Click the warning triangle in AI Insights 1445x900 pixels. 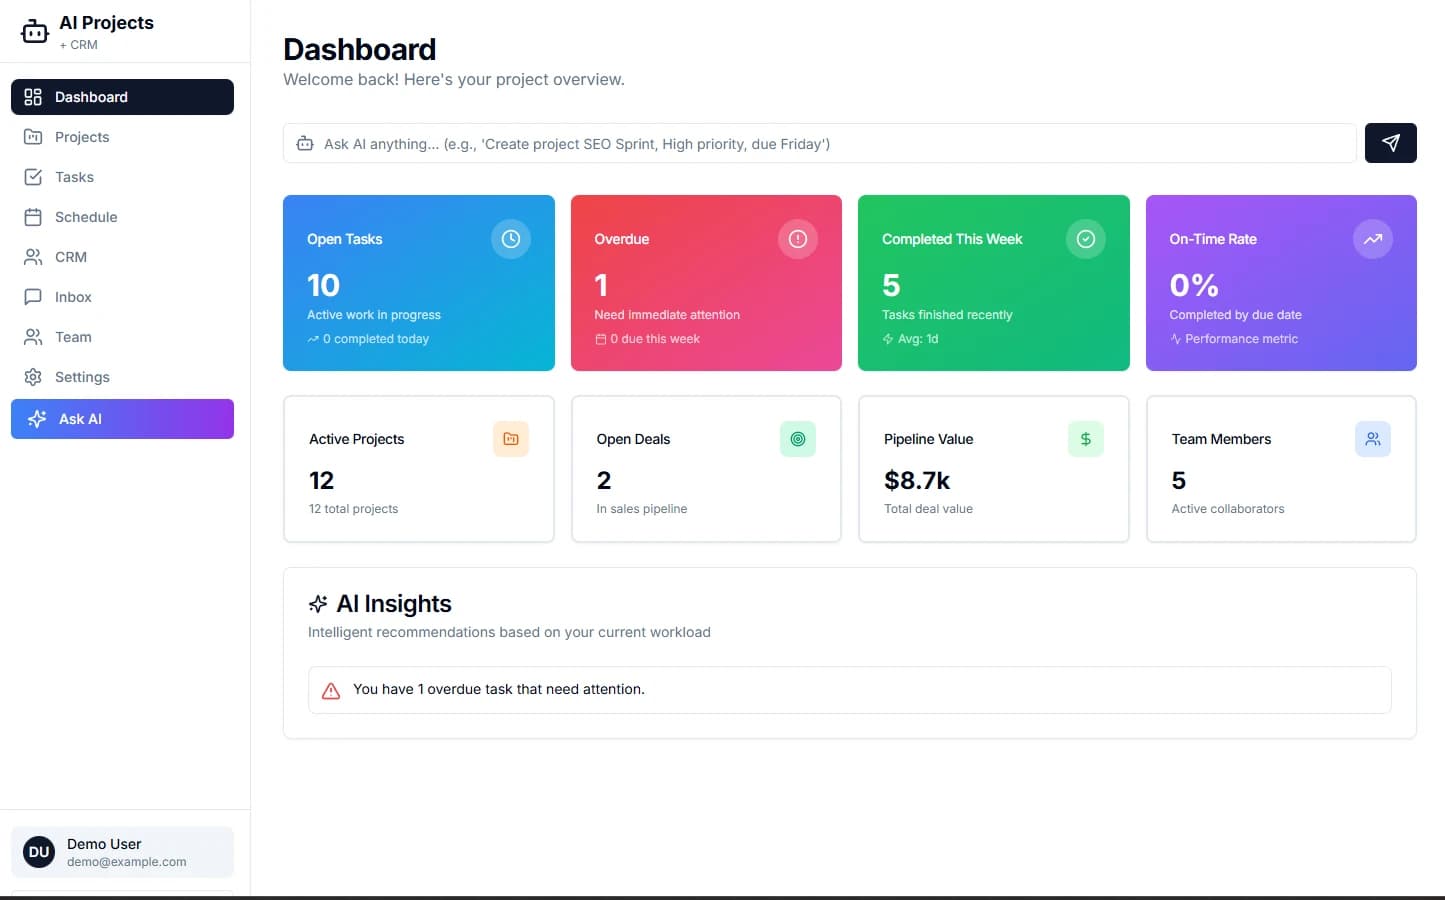tap(331, 690)
